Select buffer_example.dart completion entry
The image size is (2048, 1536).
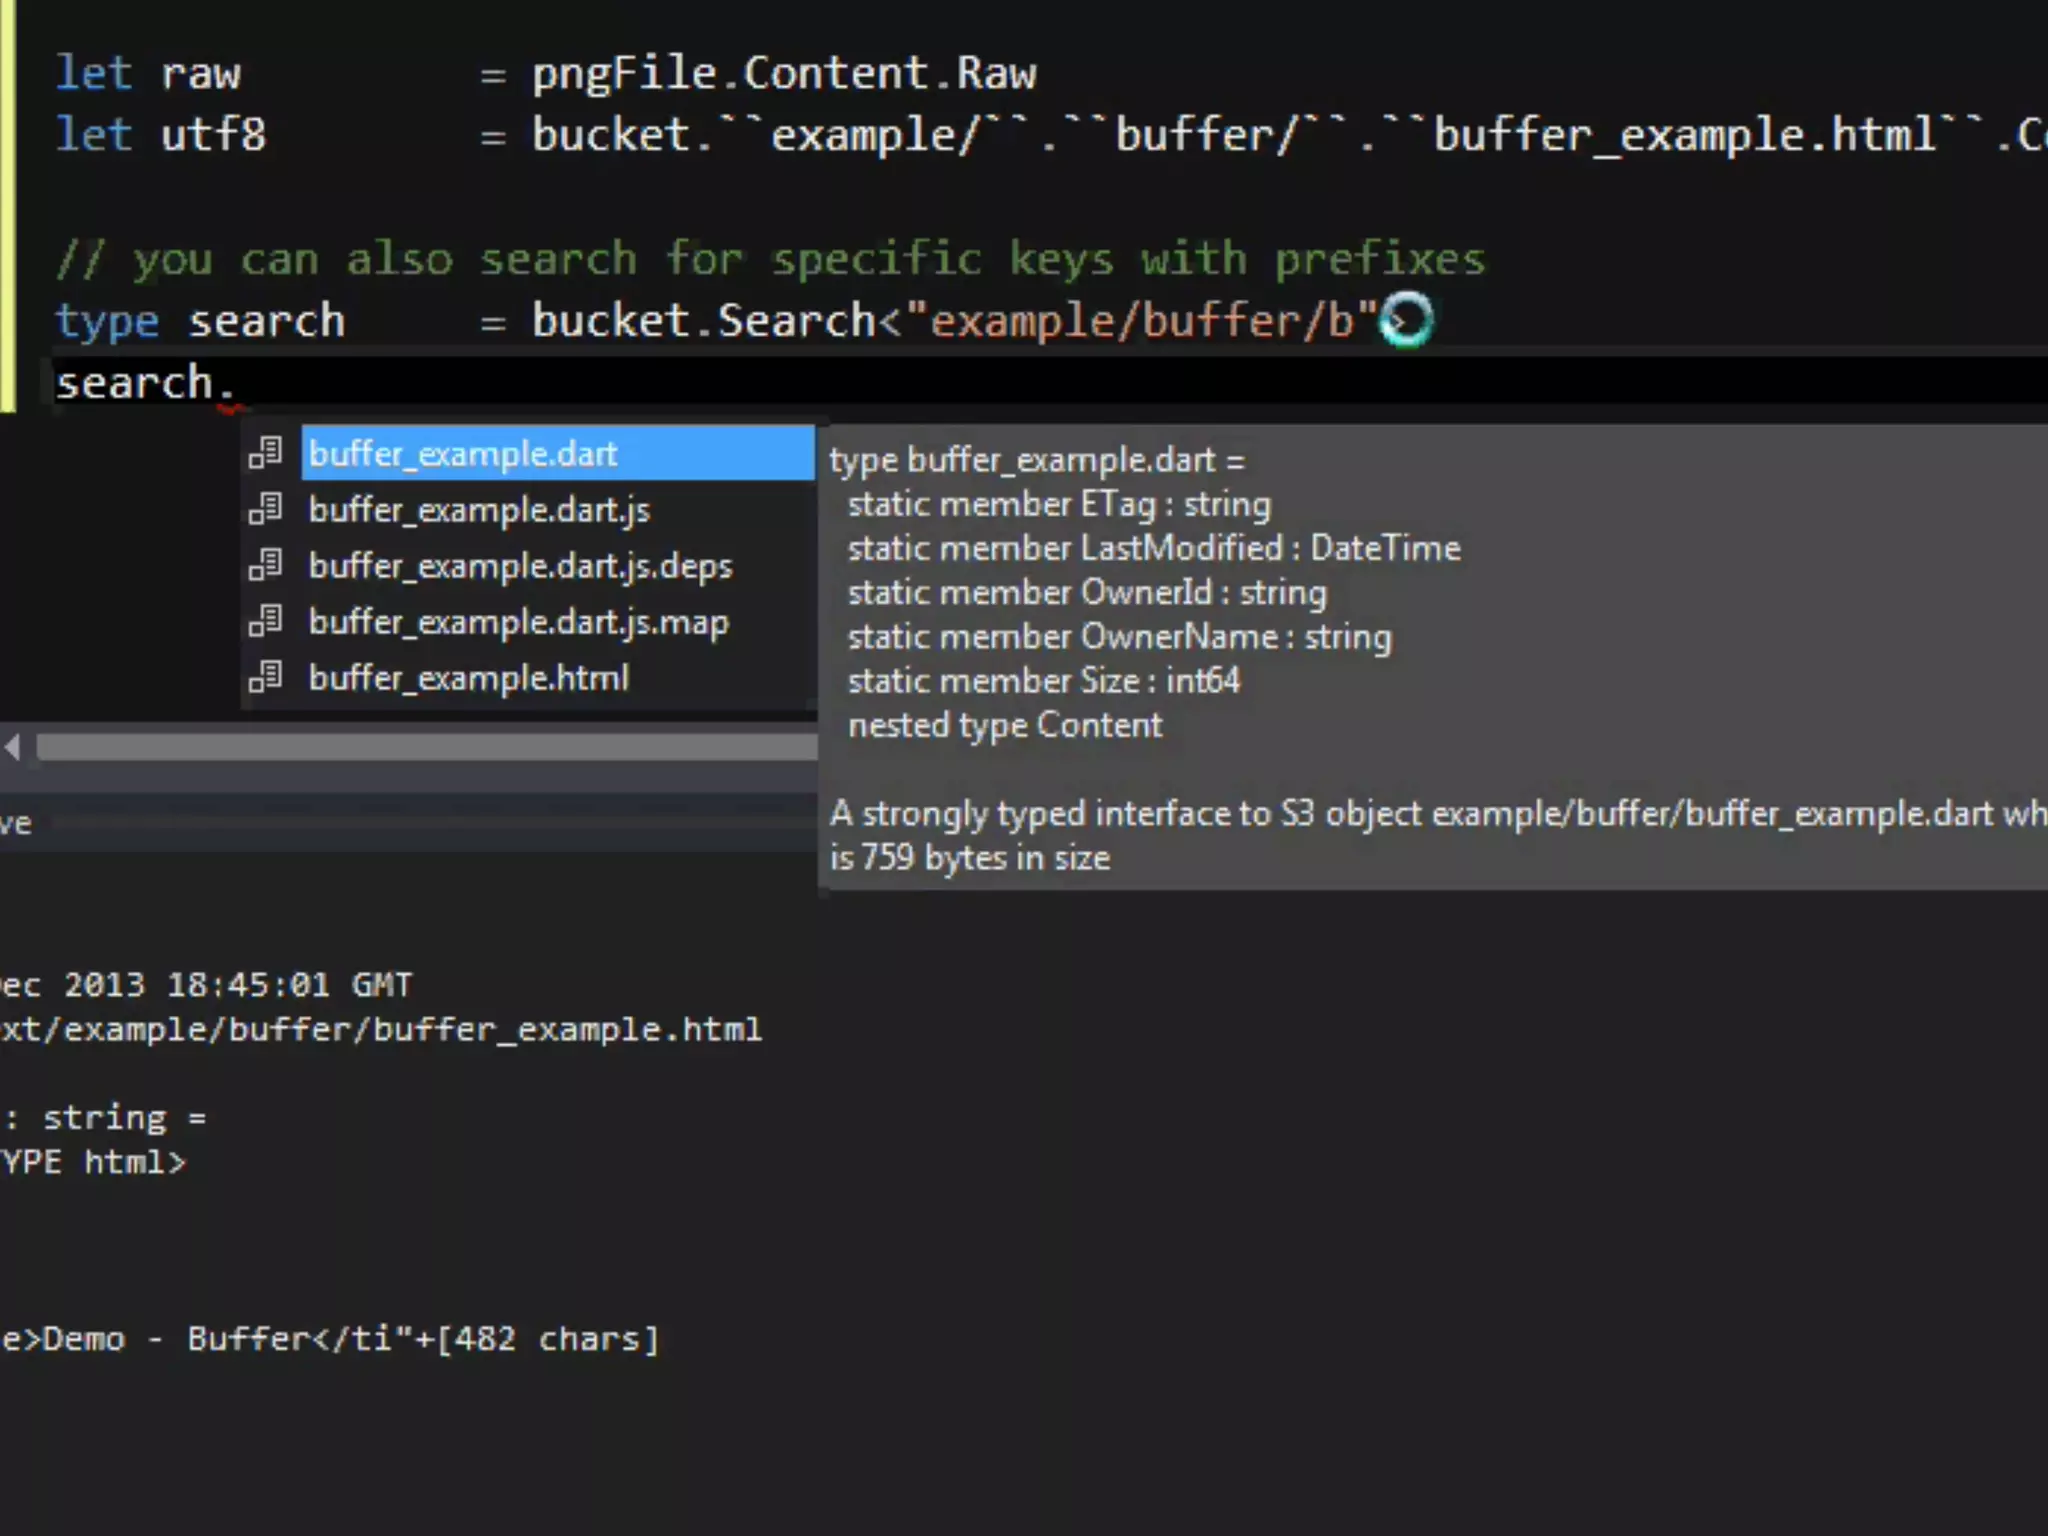(x=462, y=454)
